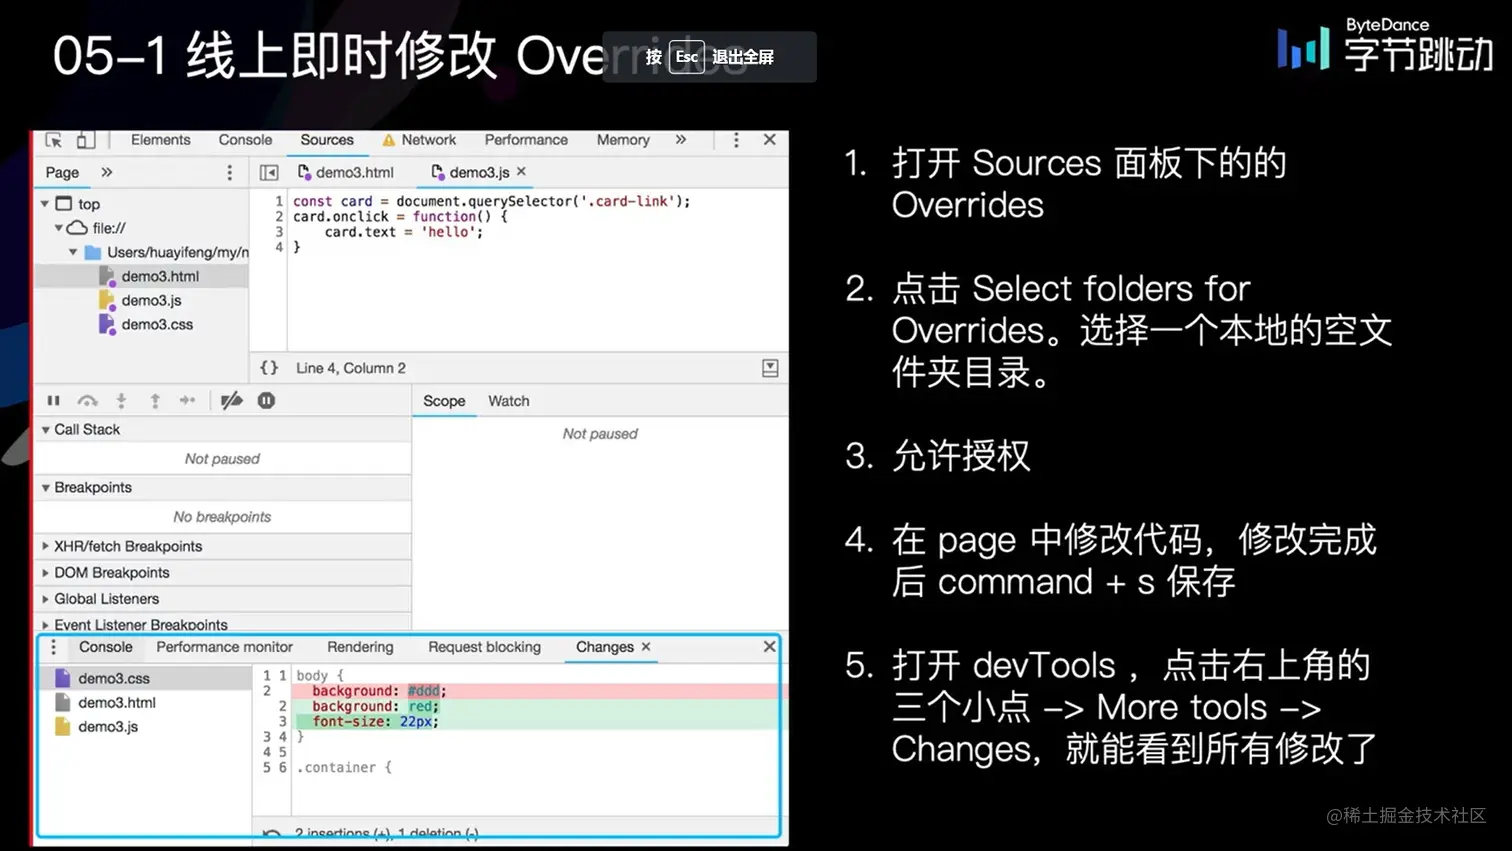Activate the inspect element picker icon
This screenshot has width=1512, height=851.
click(54, 140)
